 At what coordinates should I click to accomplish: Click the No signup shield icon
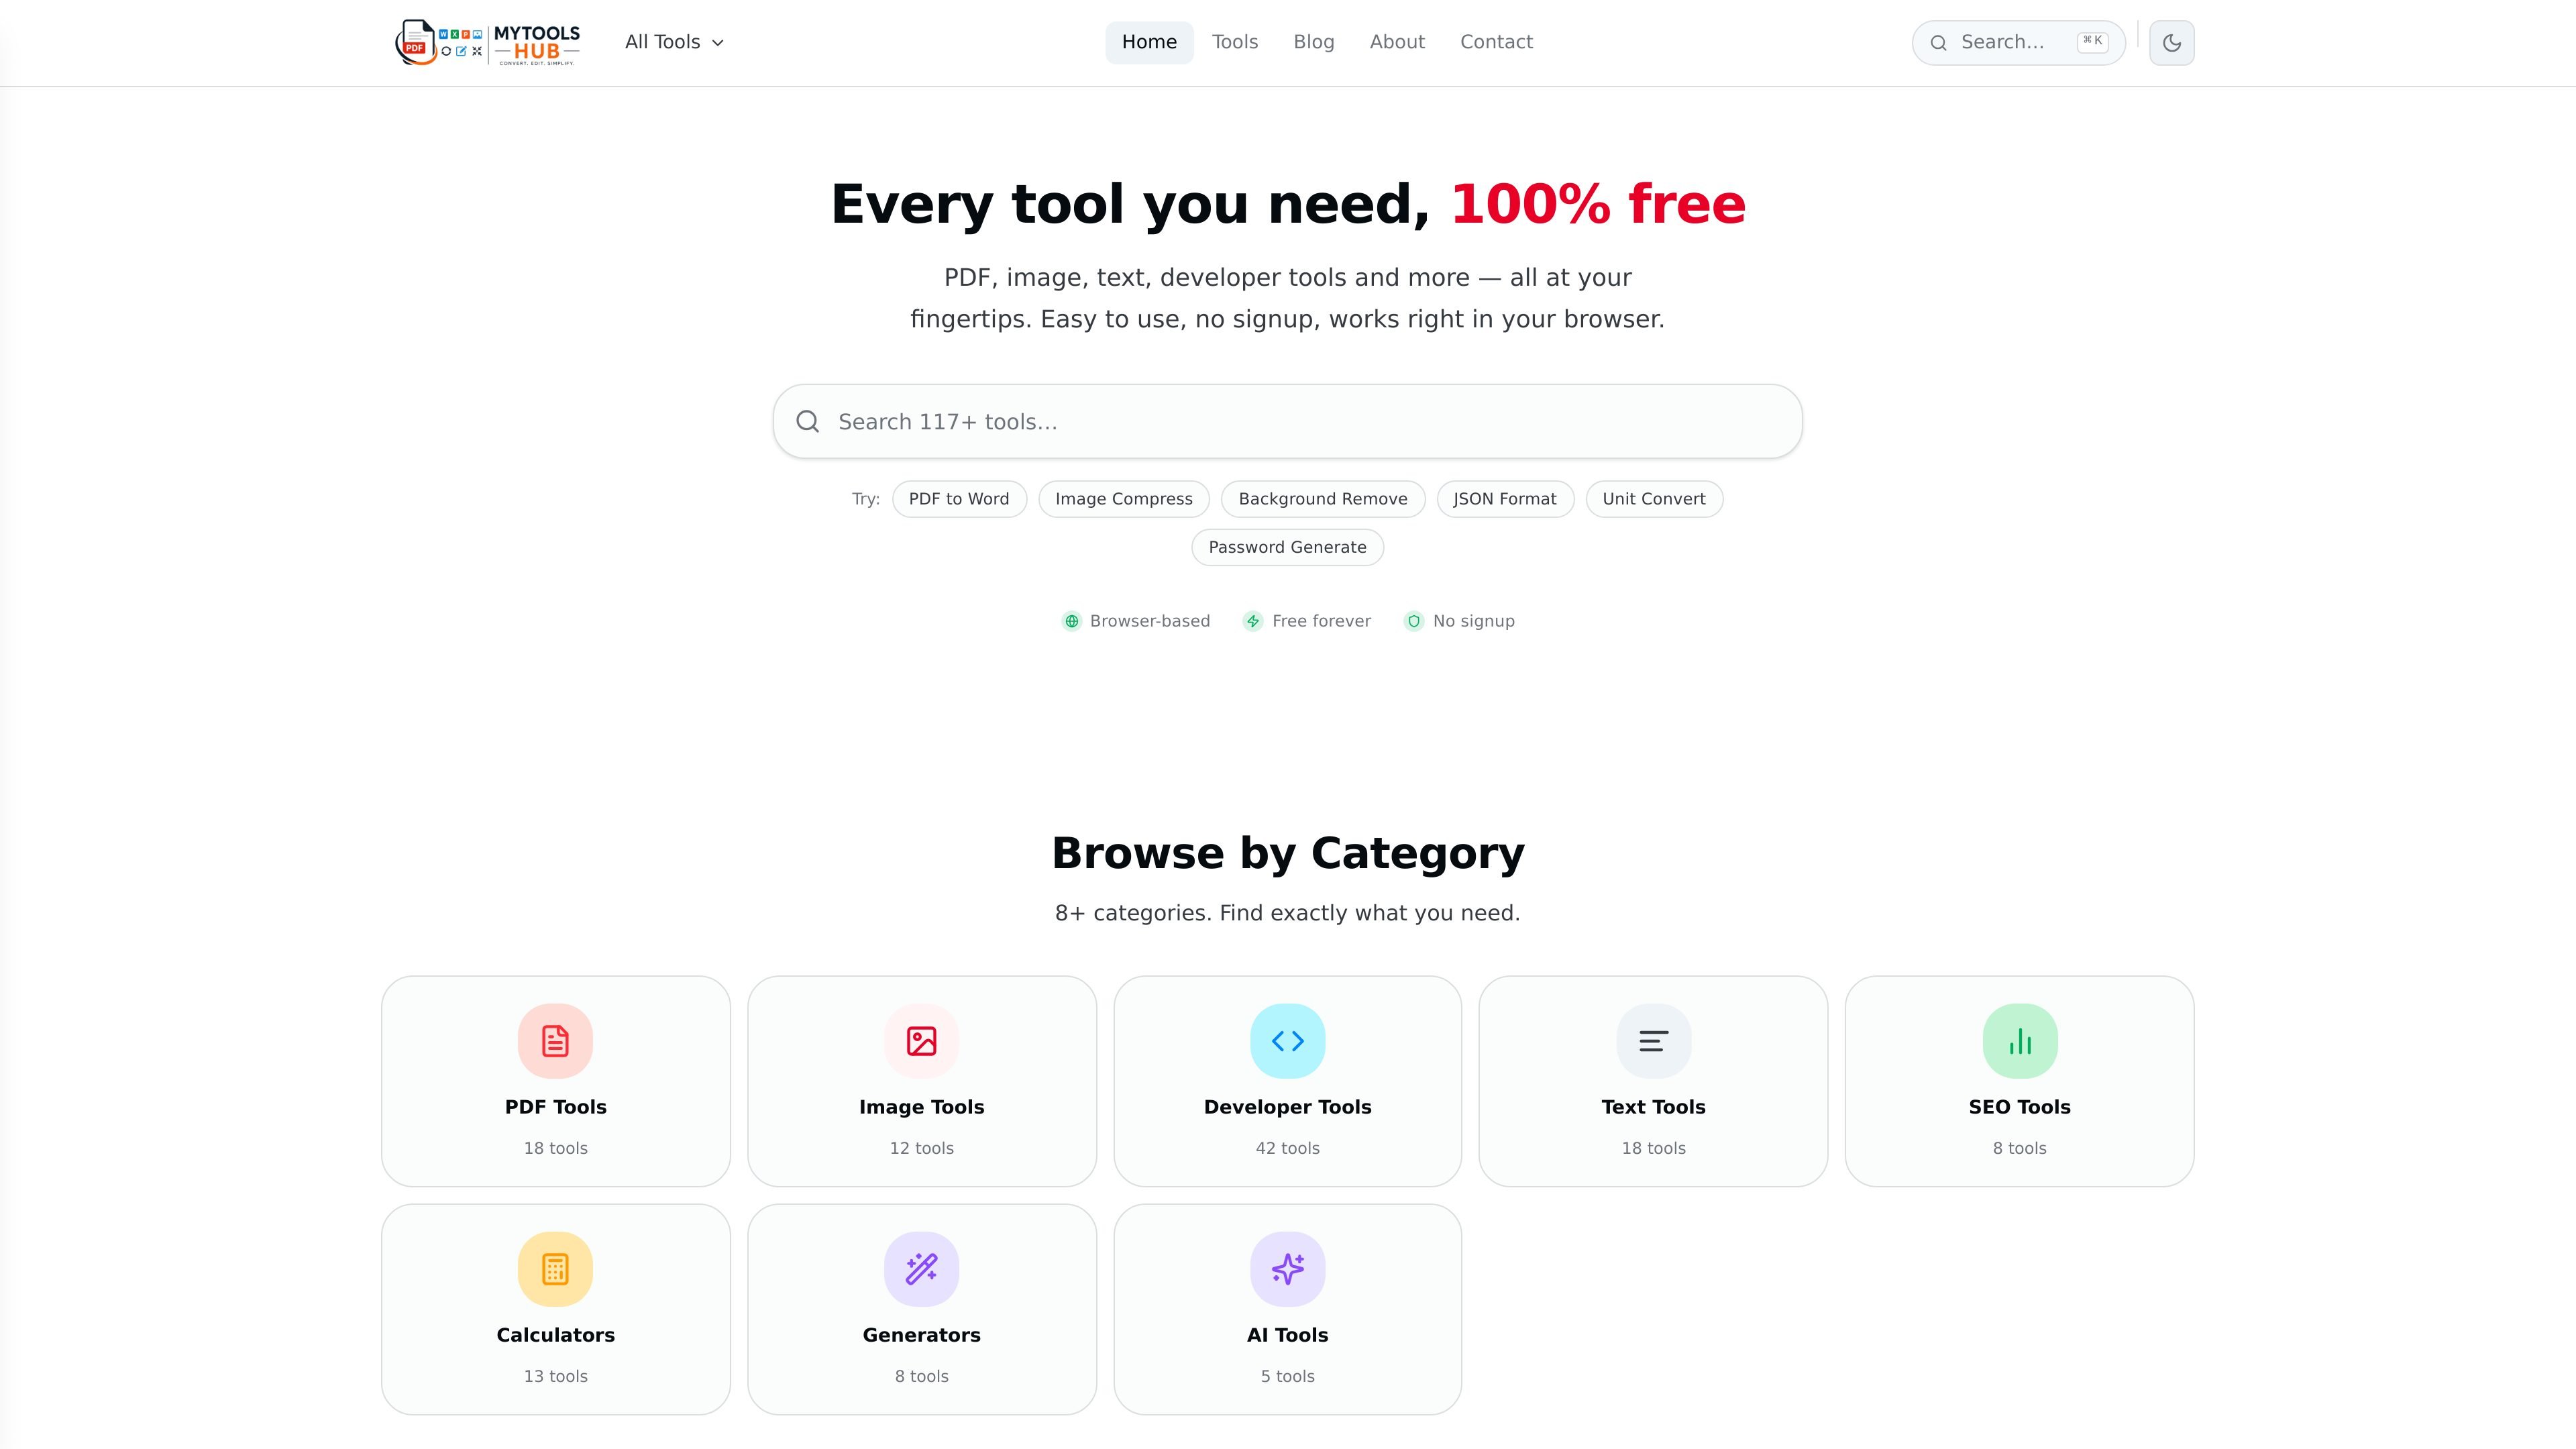1413,621
